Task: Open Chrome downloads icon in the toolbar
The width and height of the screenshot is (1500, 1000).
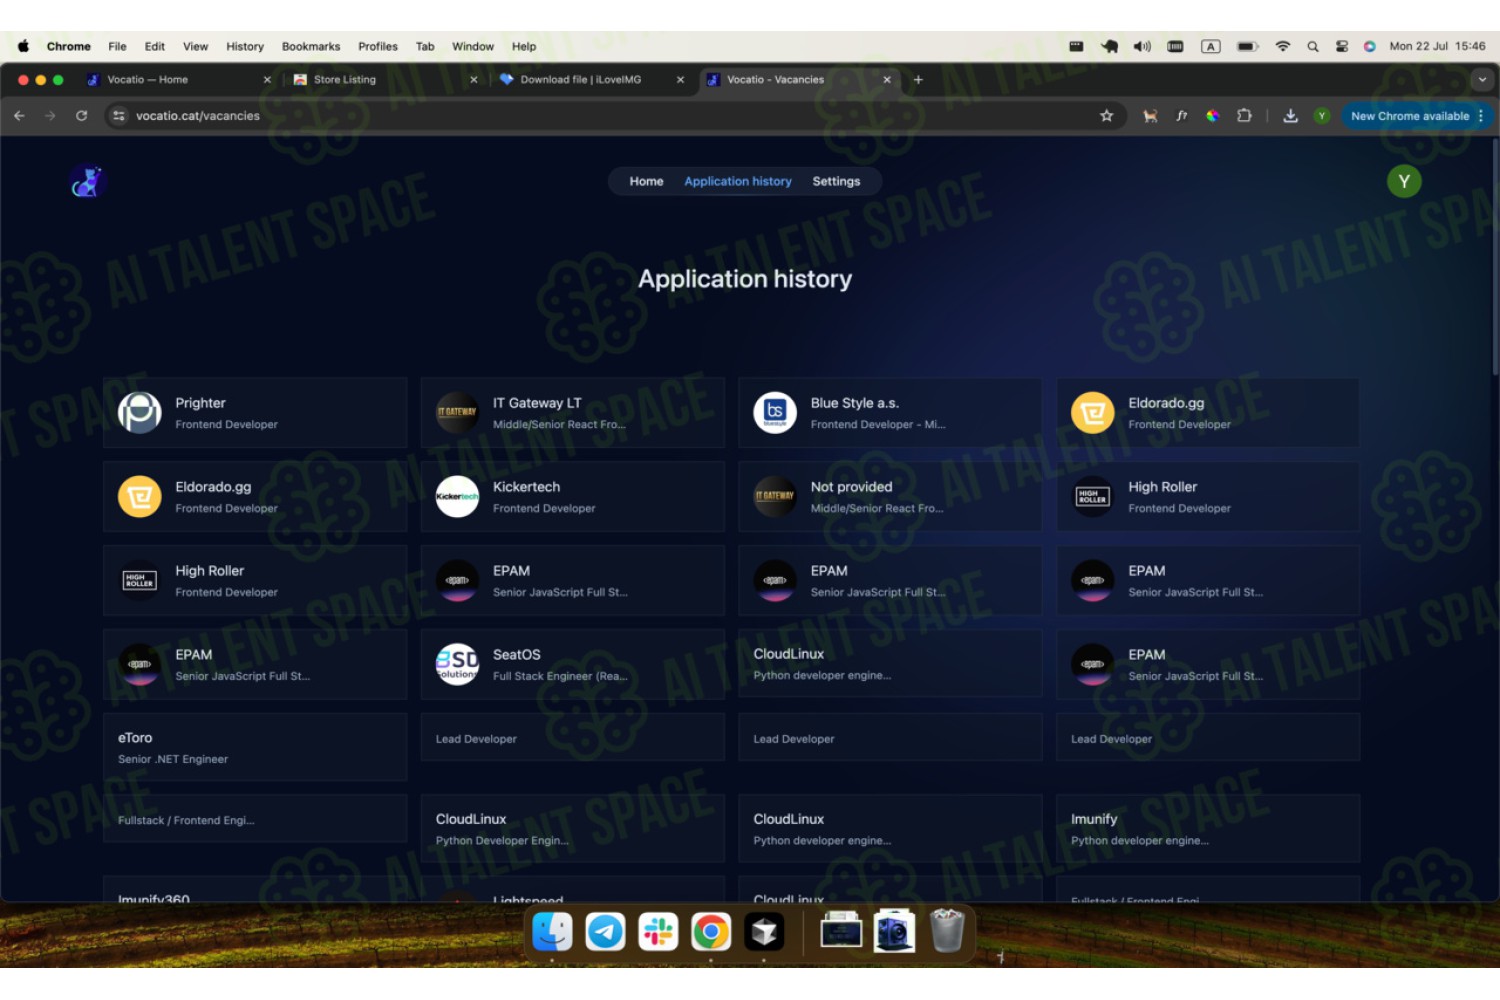Action: tap(1291, 116)
